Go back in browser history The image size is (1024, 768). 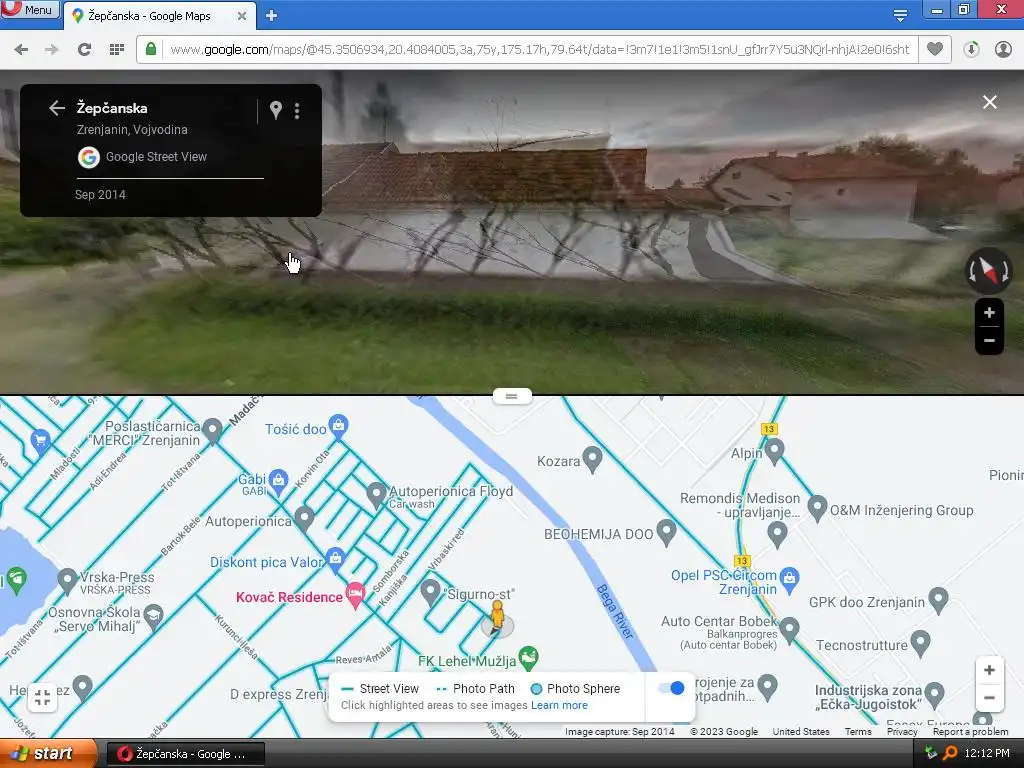pos(21,50)
